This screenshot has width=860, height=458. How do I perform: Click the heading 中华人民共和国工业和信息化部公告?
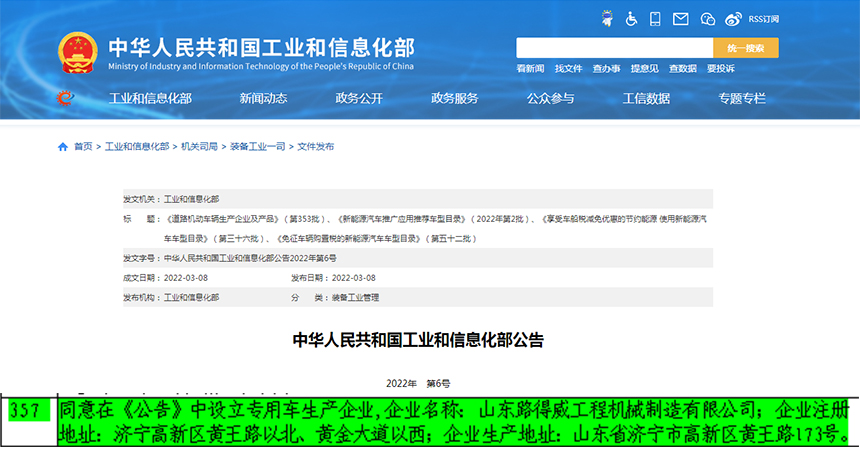[x=418, y=340]
